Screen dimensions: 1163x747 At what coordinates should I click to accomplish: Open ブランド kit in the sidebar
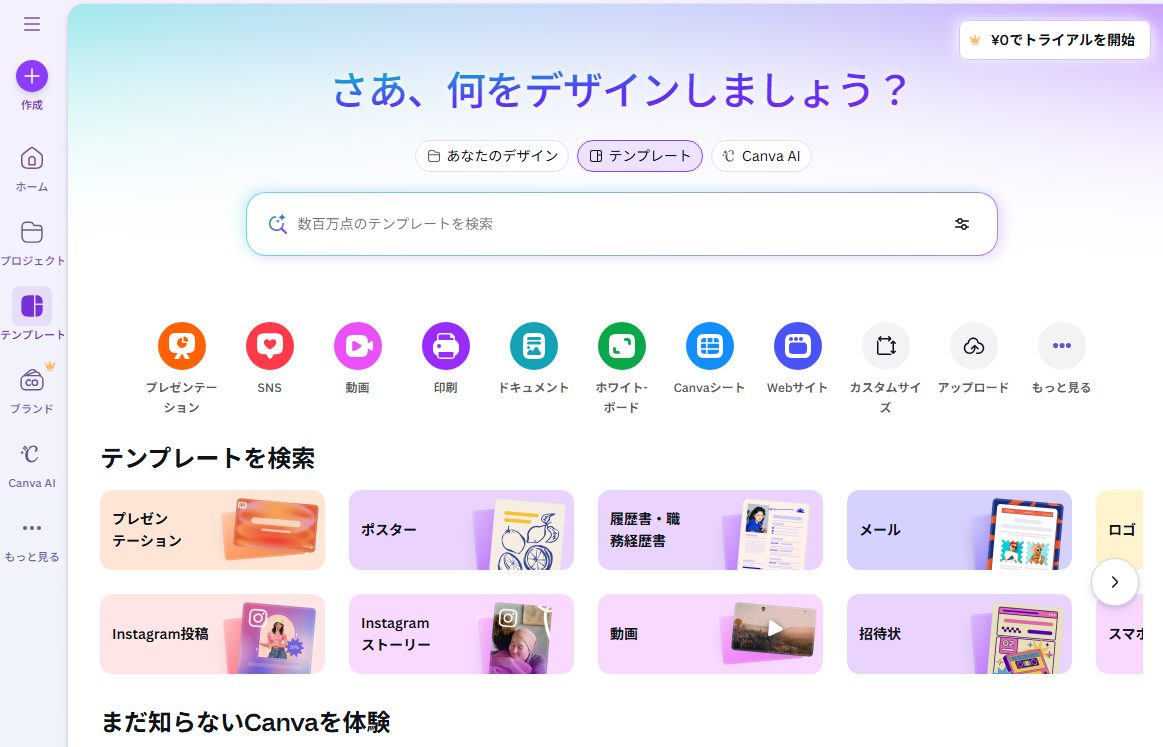click(x=32, y=391)
